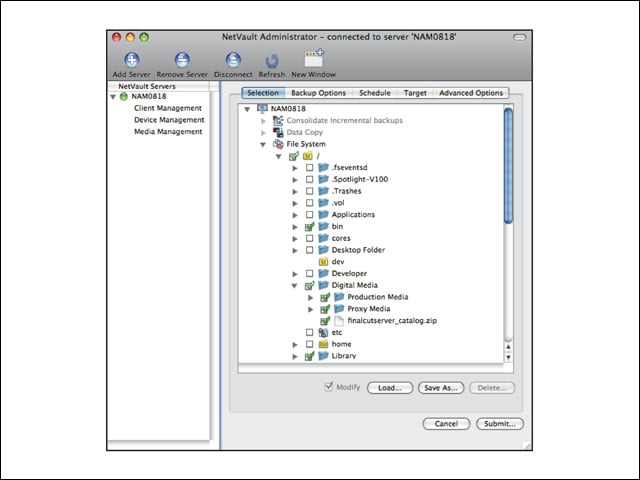
Task: Click the Library folder icon
Action: 323,356
